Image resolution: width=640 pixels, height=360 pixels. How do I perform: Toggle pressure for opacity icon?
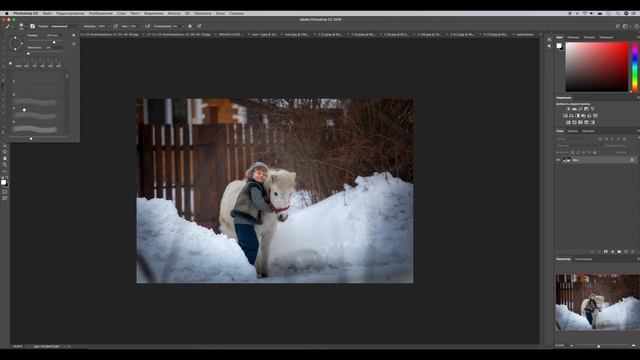coord(115,26)
